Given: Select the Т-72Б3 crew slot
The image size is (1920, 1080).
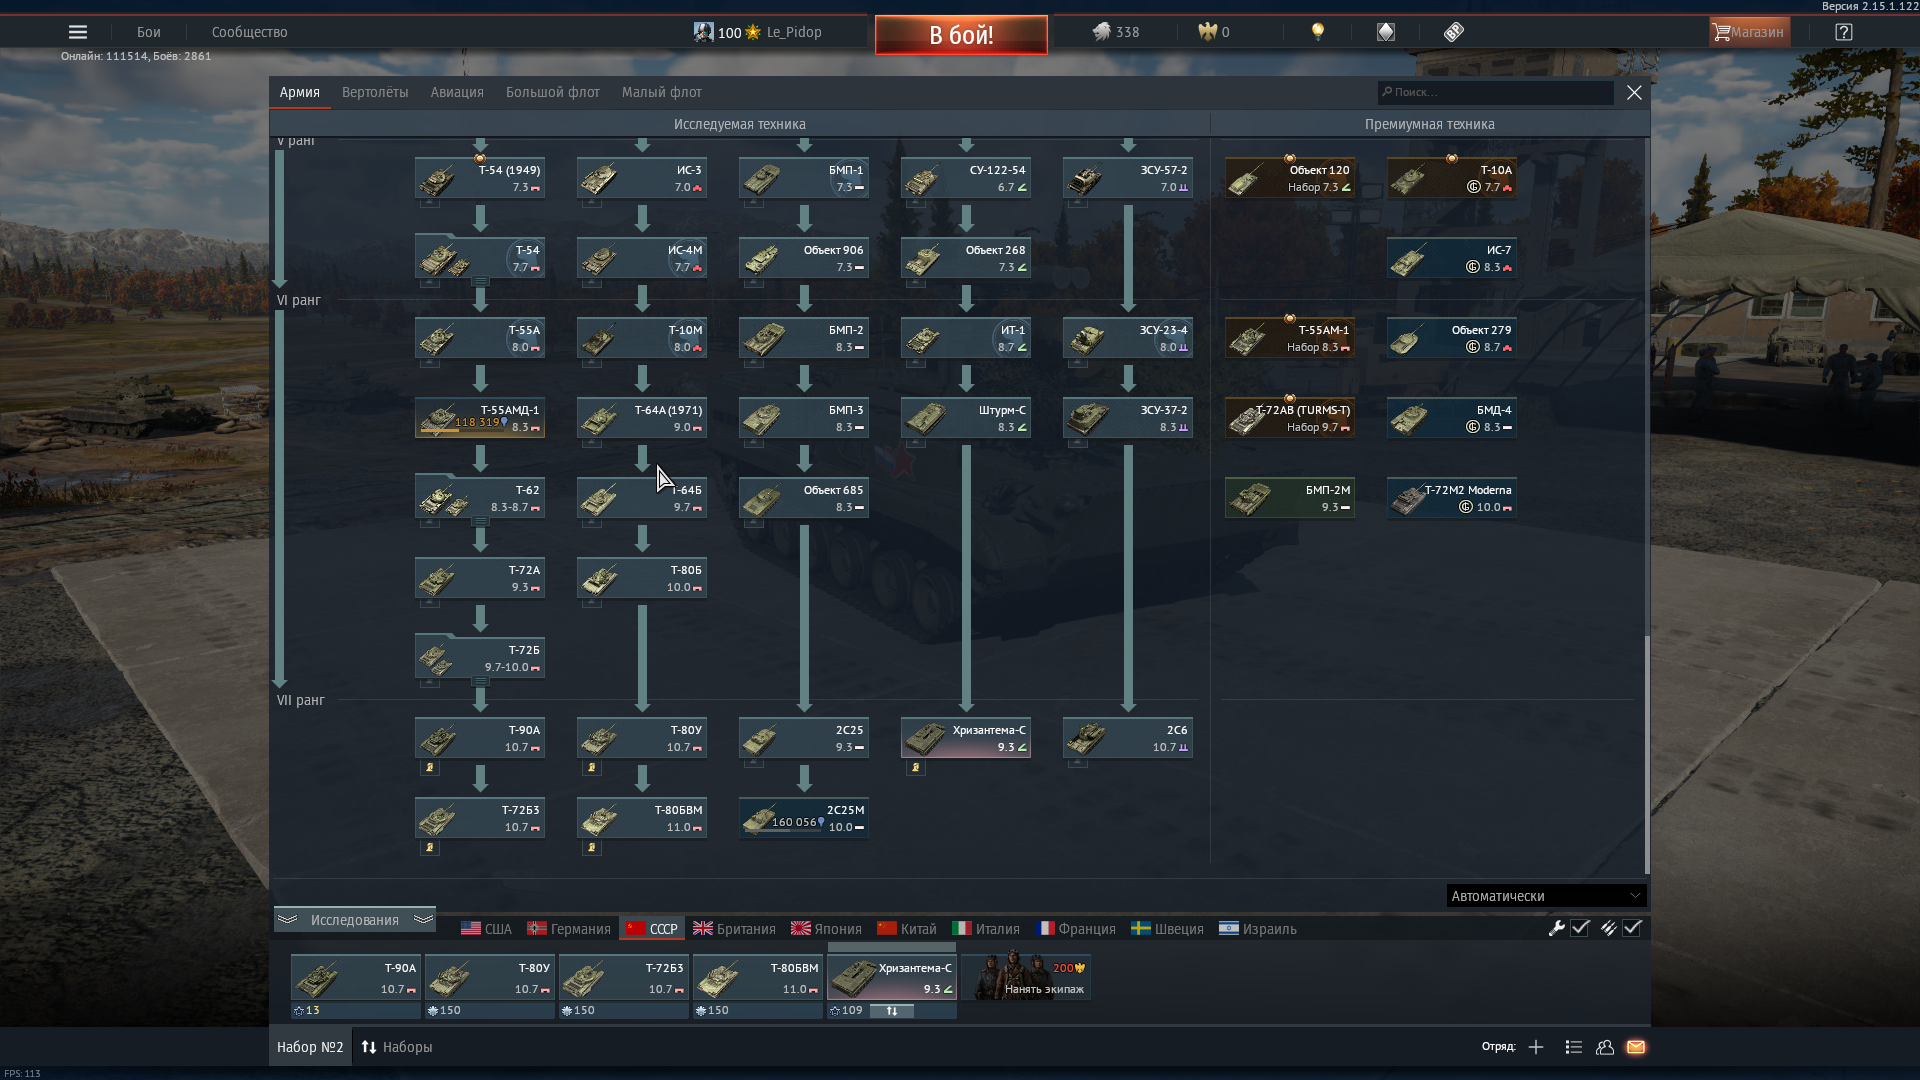Looking at the screenshot, I should point(623,978).
